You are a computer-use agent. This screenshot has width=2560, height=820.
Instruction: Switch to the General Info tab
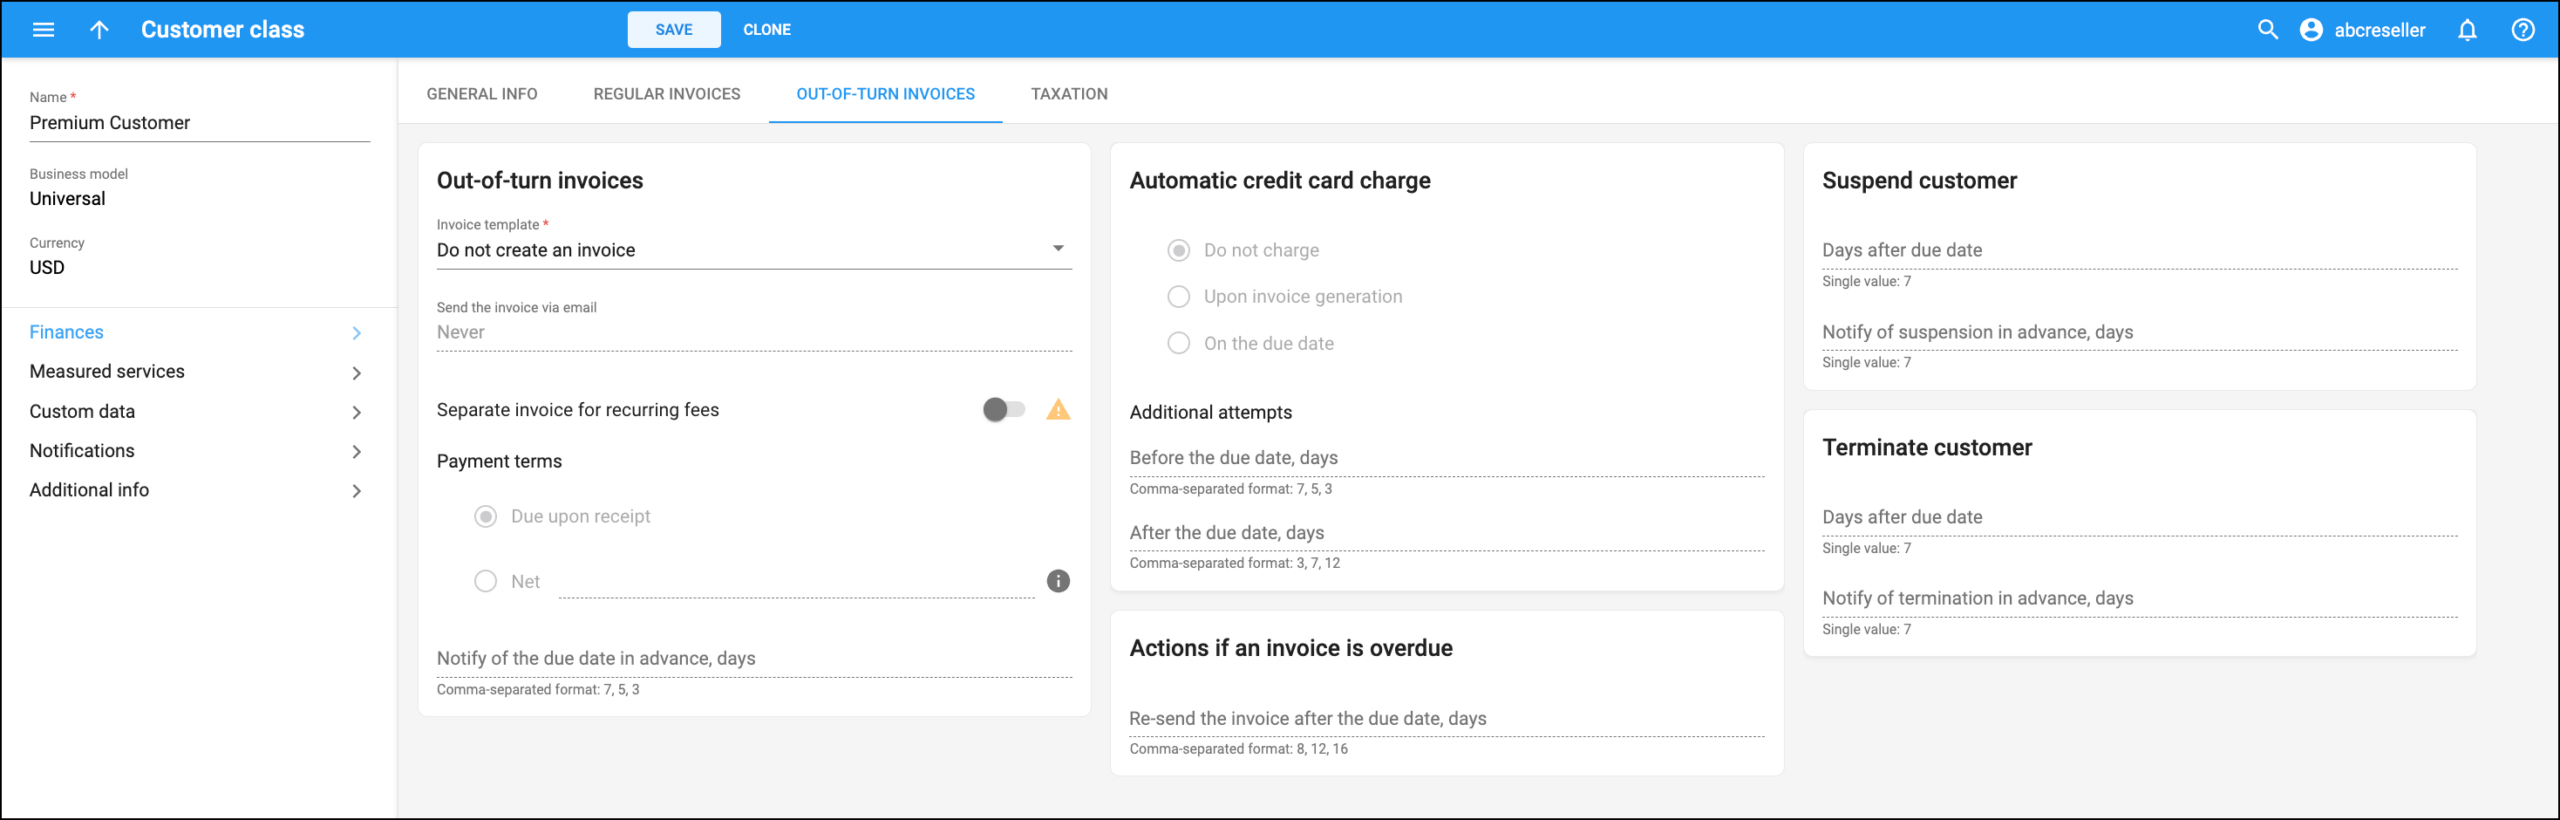point(482,94)
